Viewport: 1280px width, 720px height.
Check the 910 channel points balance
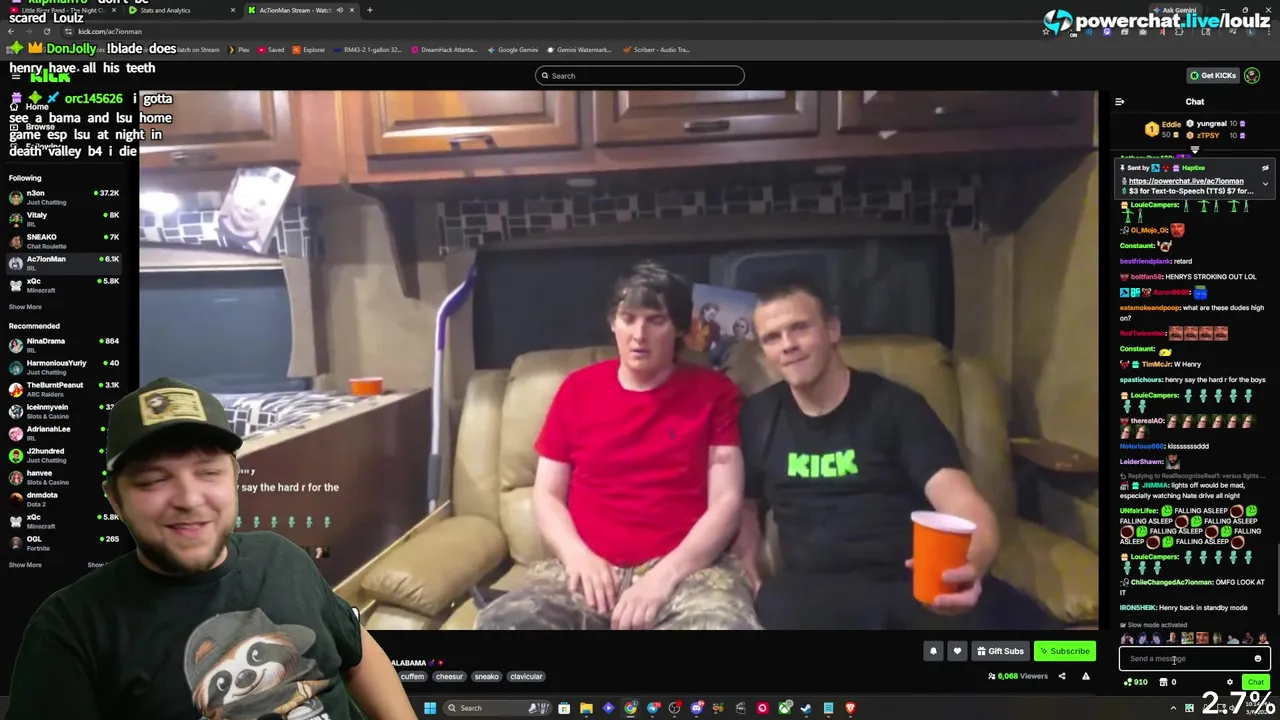[1135, 682]
